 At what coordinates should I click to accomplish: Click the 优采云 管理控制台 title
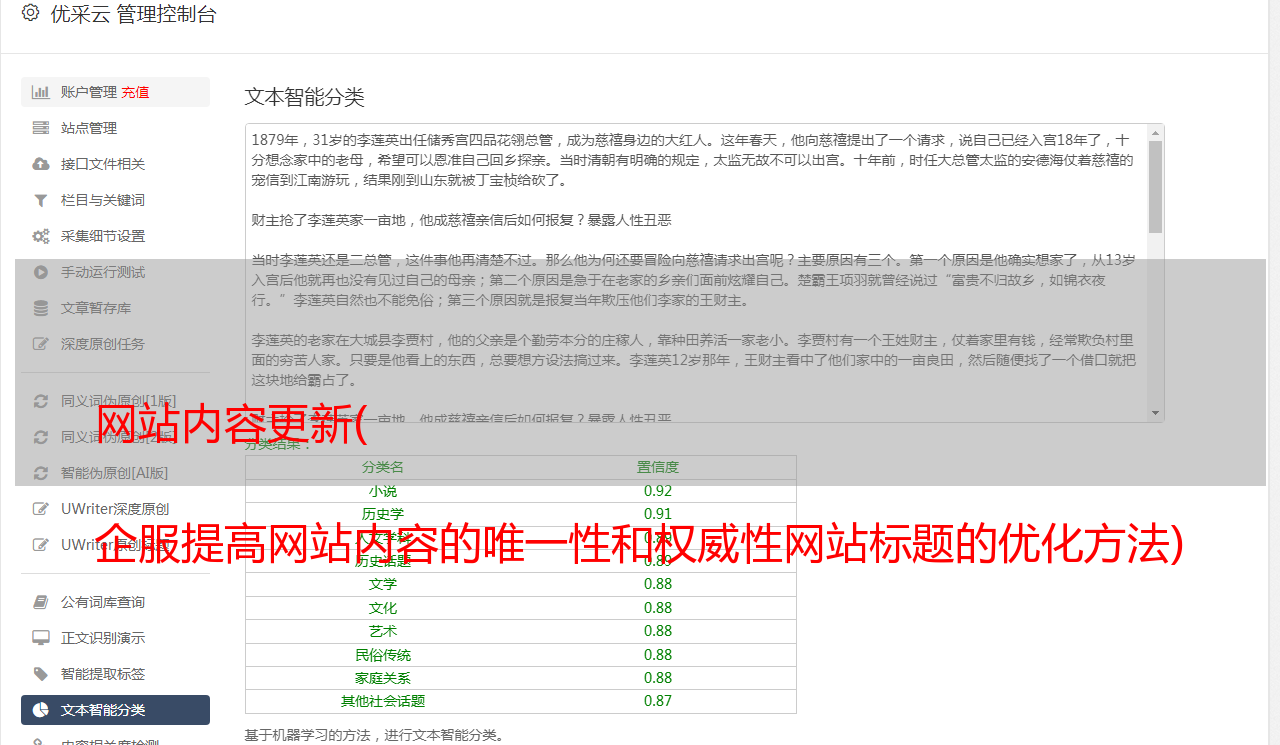tap(133, 14)
